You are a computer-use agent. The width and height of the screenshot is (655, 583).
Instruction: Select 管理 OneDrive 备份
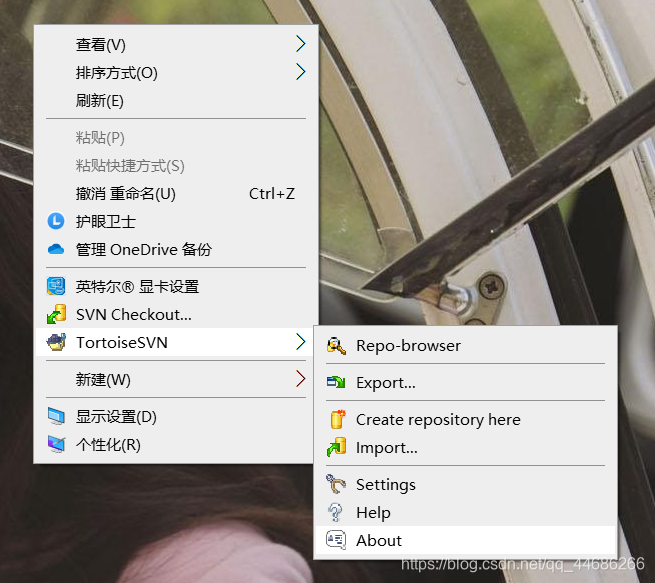pos(176,249)
